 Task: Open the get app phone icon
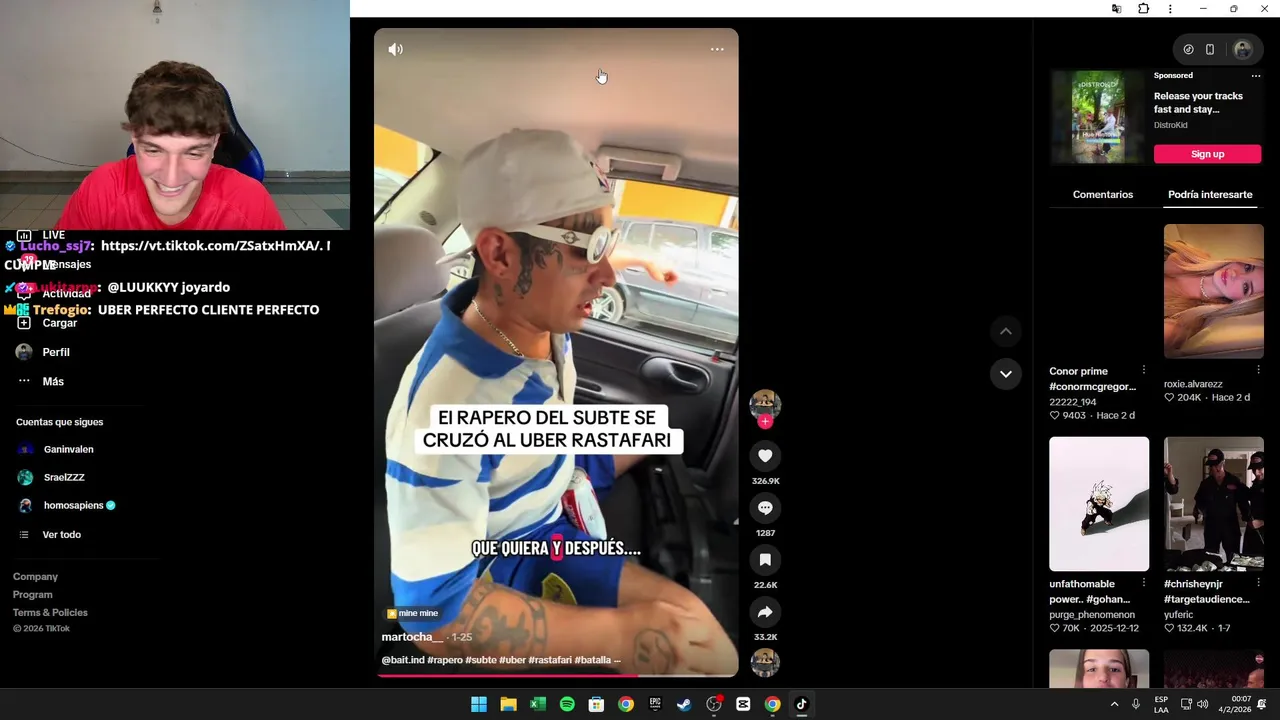1210,49
